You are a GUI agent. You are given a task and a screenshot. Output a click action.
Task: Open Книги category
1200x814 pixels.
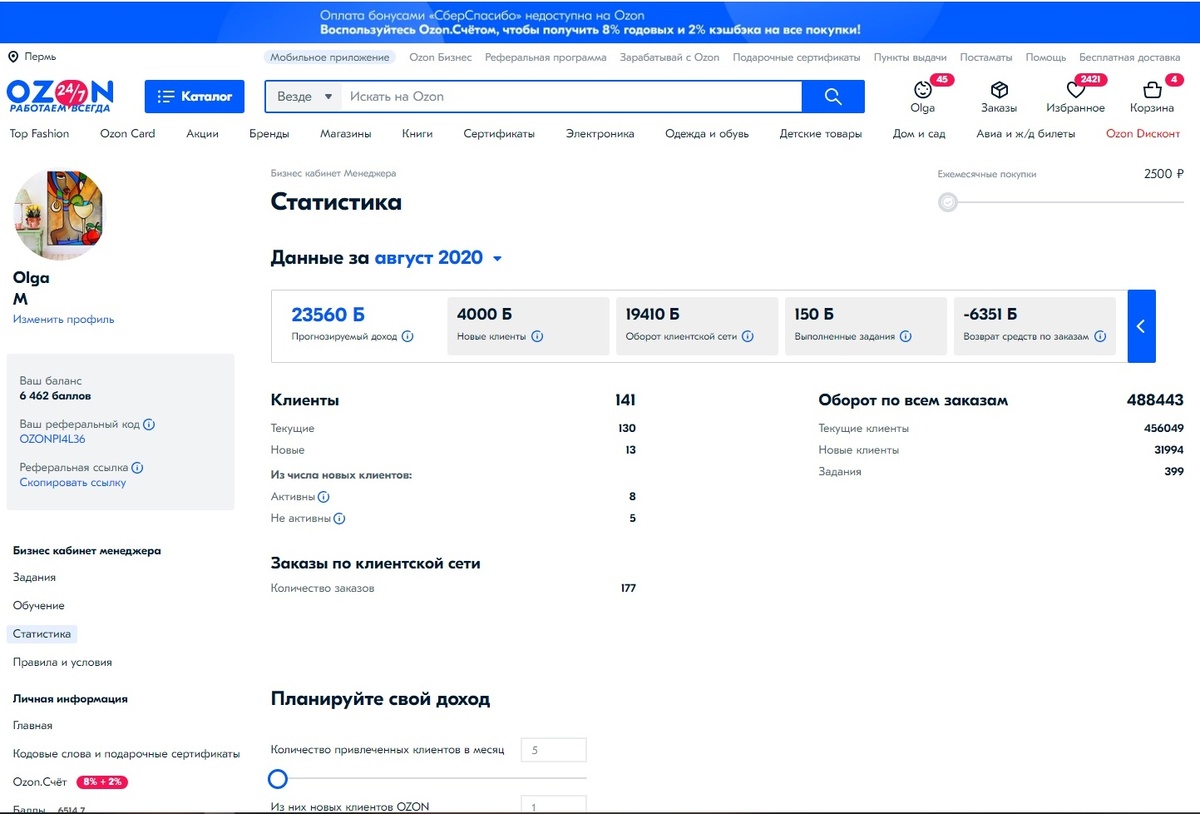click(418, 133)
